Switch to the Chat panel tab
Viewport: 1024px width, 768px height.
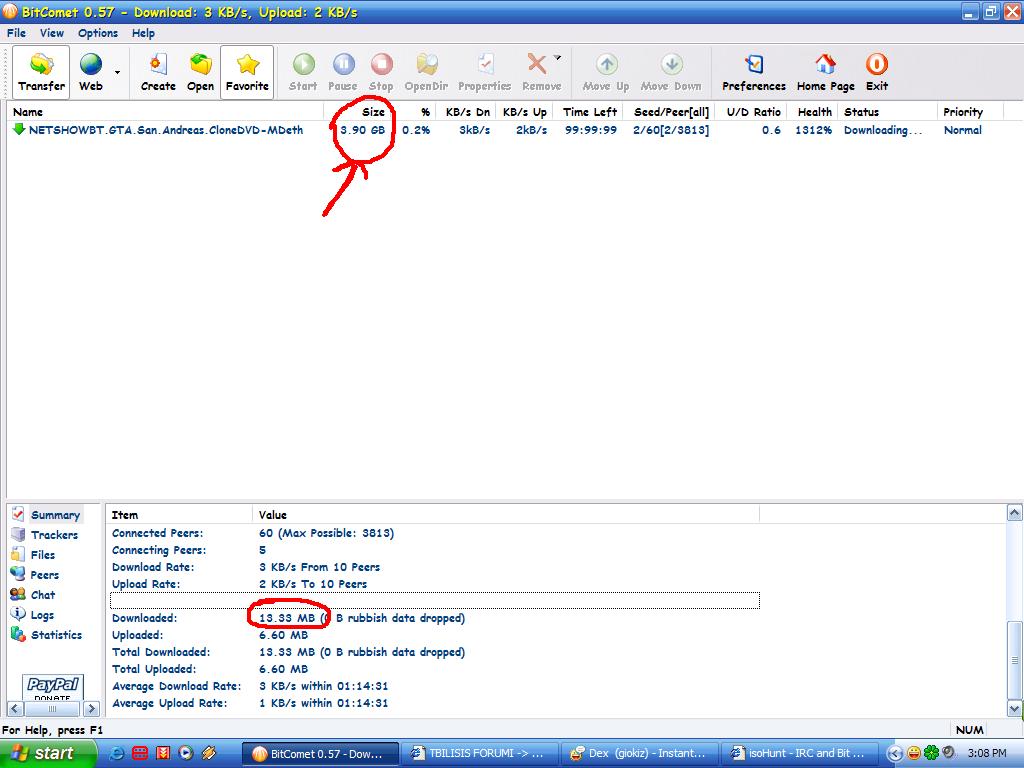(42, 595)
